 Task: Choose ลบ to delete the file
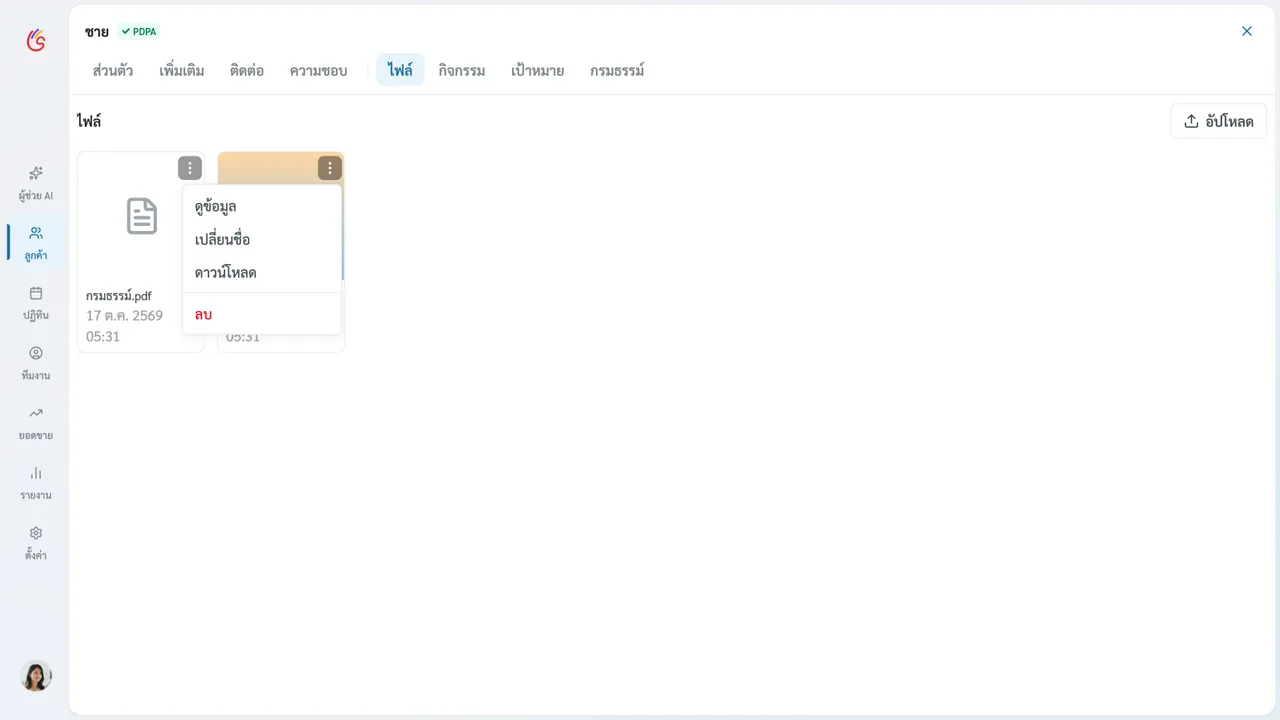[262, 314]
